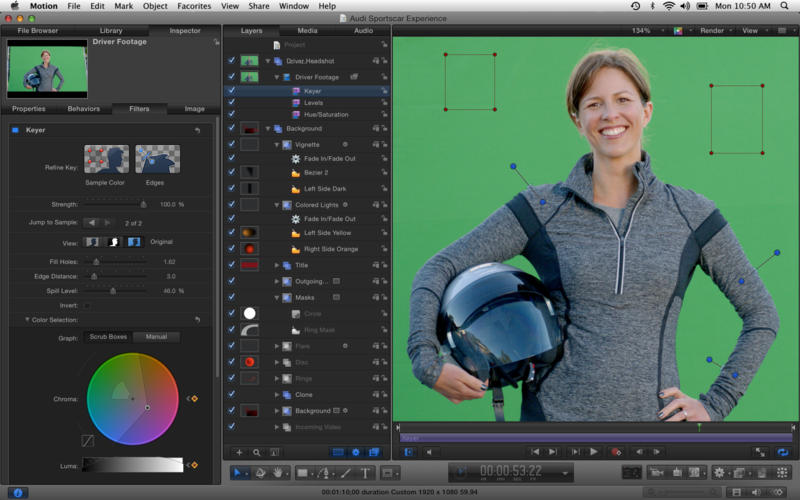Screen dimensions: 800x500
Task: Choose the Select/Transform arrow tool
Action: 238,473
